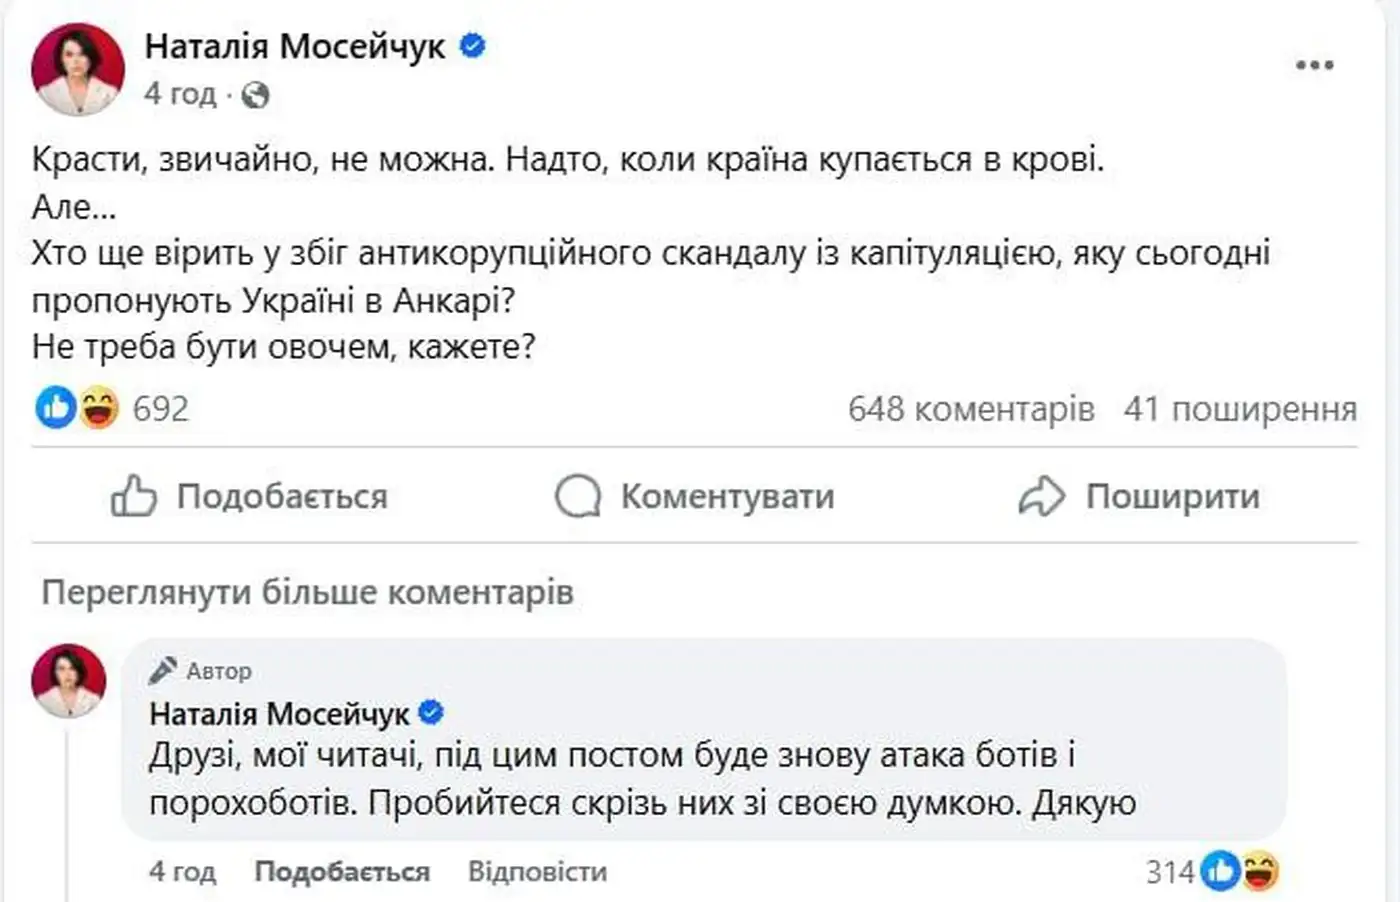Open the Поширити share options

pos(1139,496)
